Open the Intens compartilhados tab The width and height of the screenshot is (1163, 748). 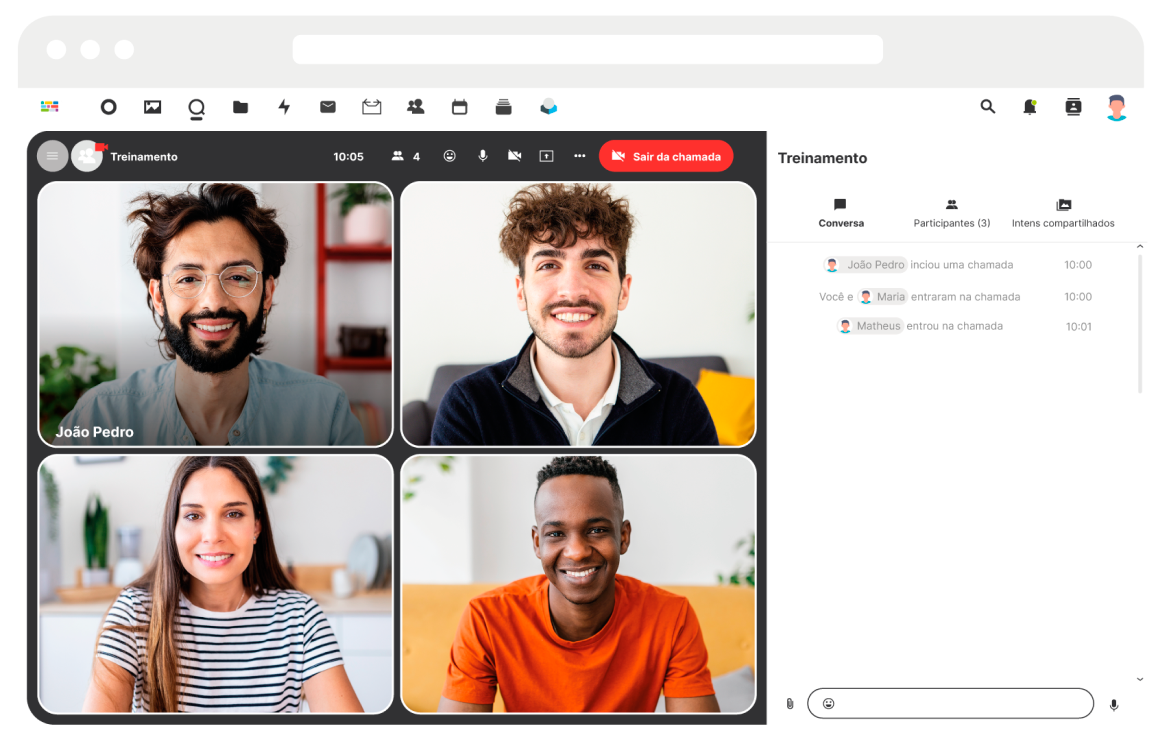tap(1062, 213)
